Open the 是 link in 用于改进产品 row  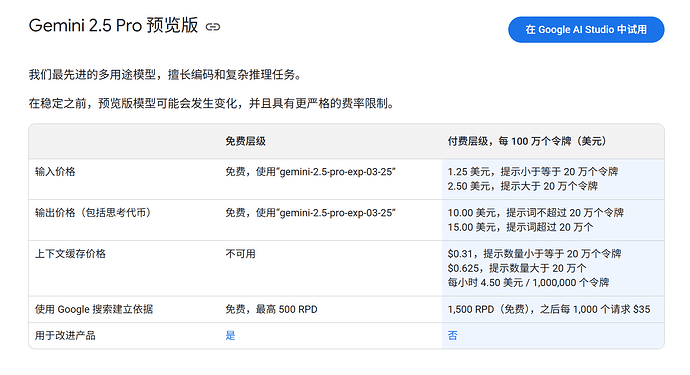(230, 335)
